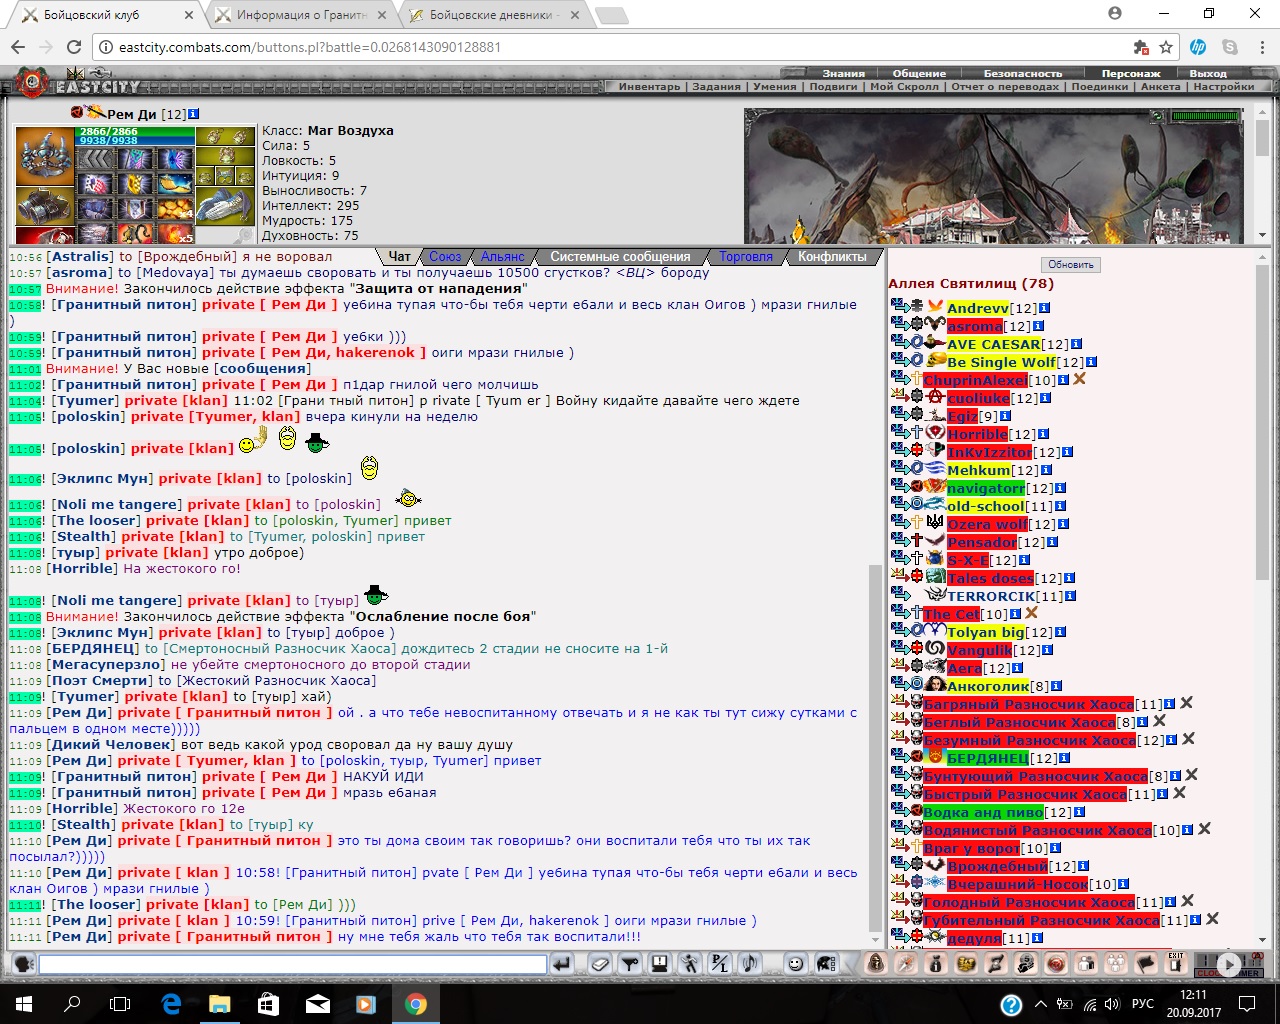Click the round play button at bottom right
Image resolution: width=1280 pixels, height=1024 pixels.
[1229, 966]
